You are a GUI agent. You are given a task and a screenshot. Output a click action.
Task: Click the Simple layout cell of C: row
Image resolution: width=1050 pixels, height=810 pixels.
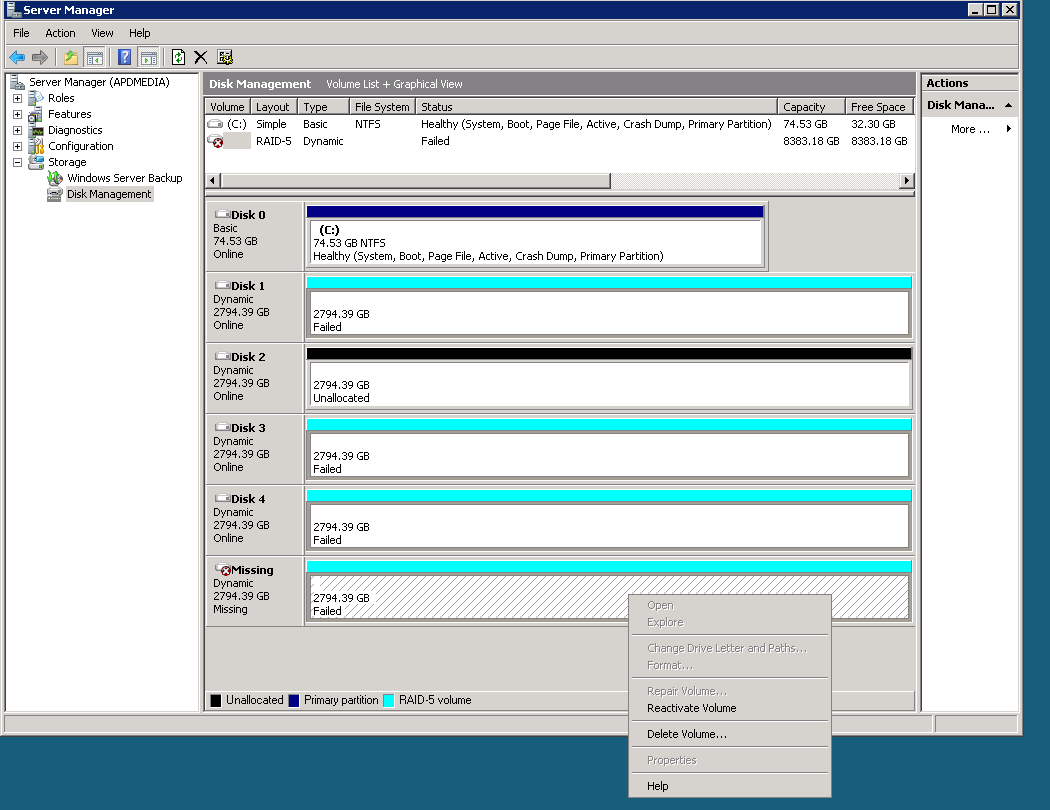[271, 125]
